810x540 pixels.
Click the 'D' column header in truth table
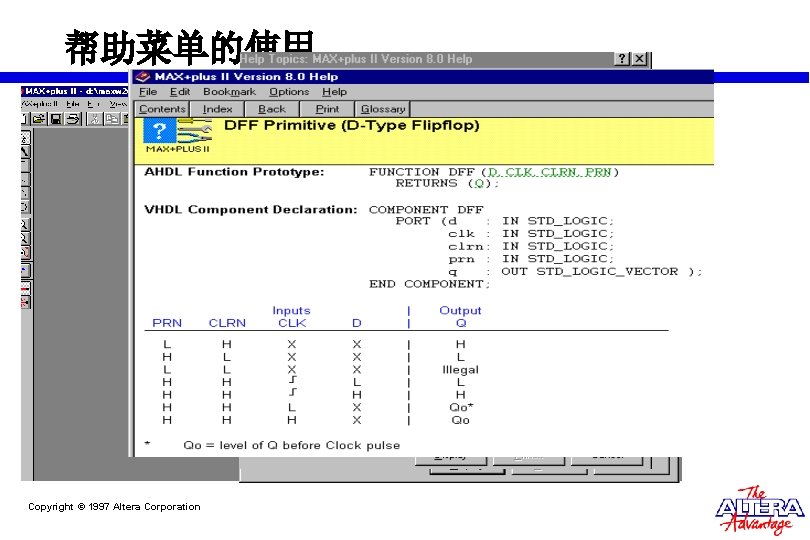pos(356,323)
